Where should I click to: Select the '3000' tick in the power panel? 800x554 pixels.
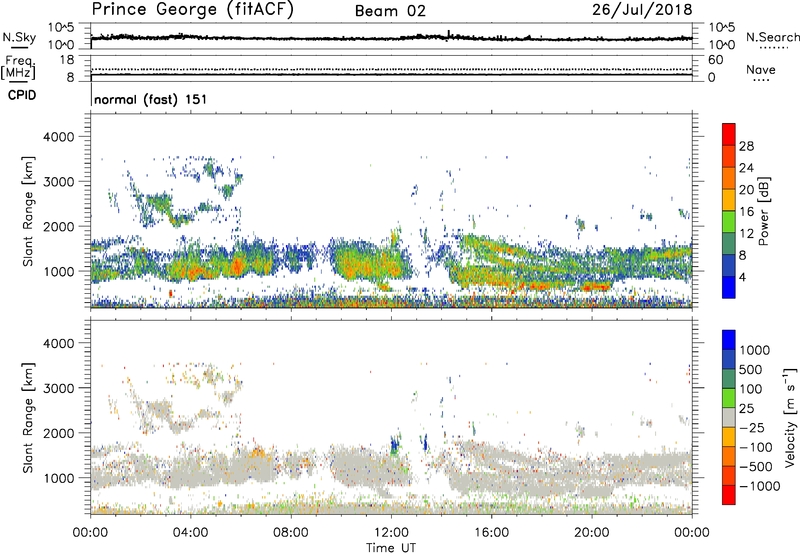click(59, 182)
